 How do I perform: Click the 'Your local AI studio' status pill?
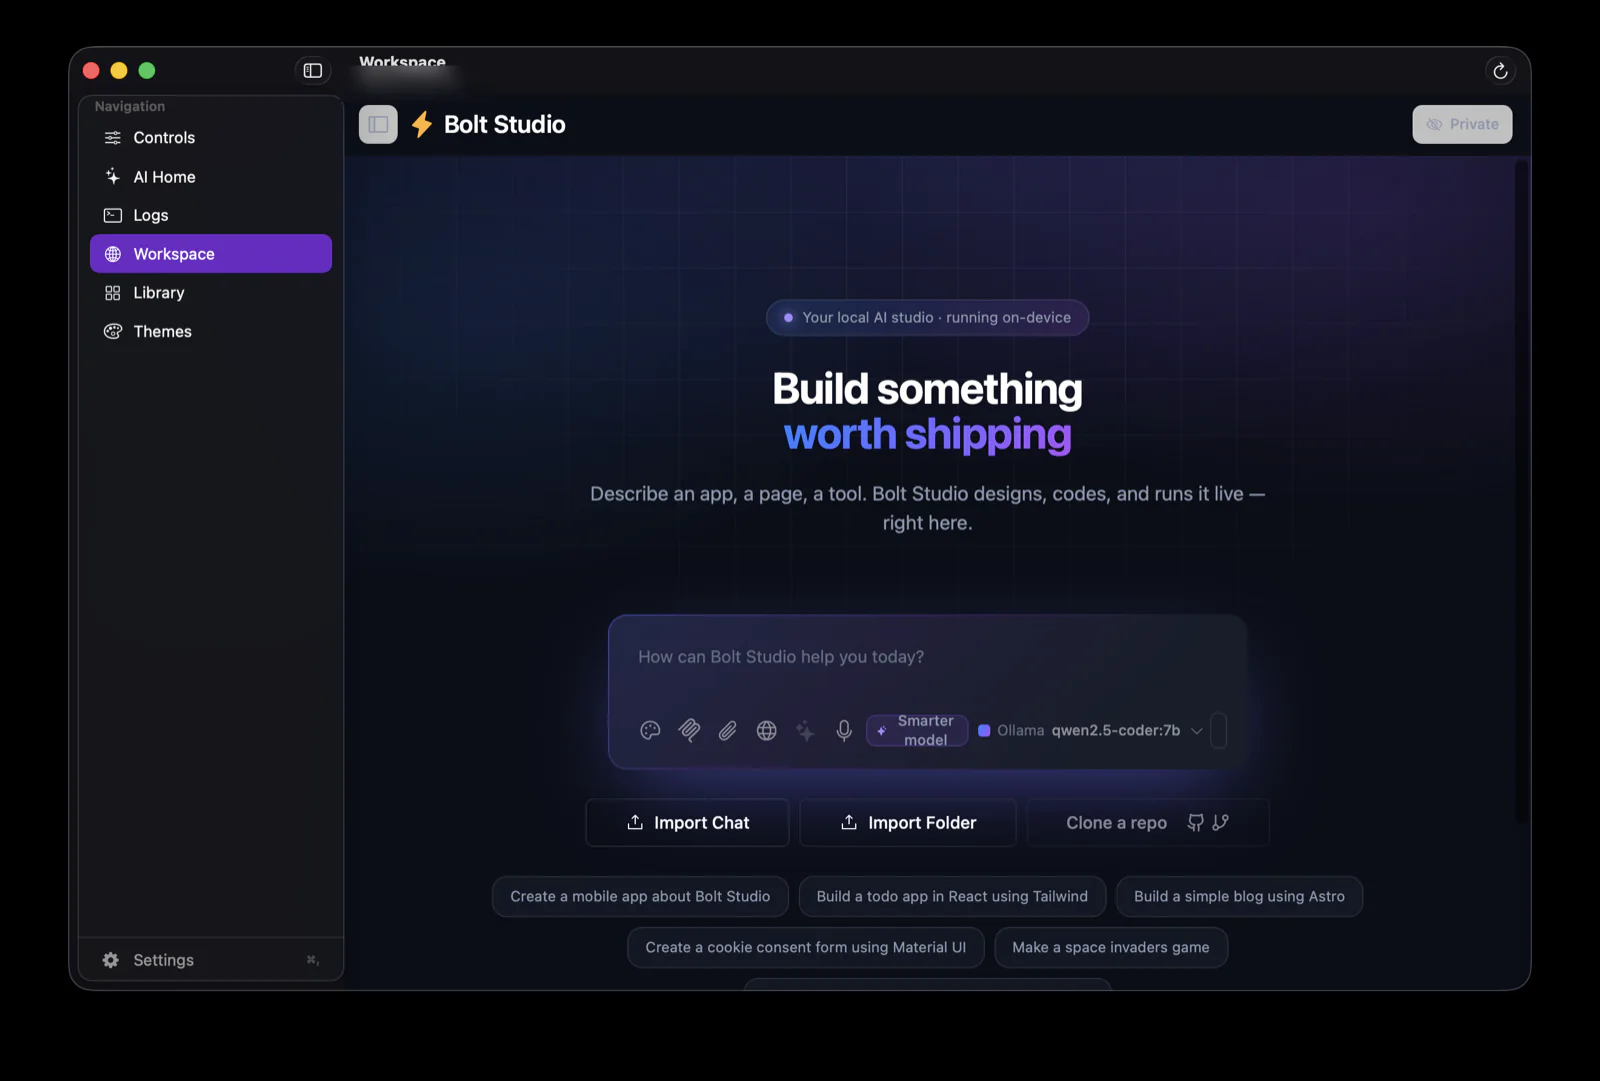pyautogui.click(x=927, y=318)
